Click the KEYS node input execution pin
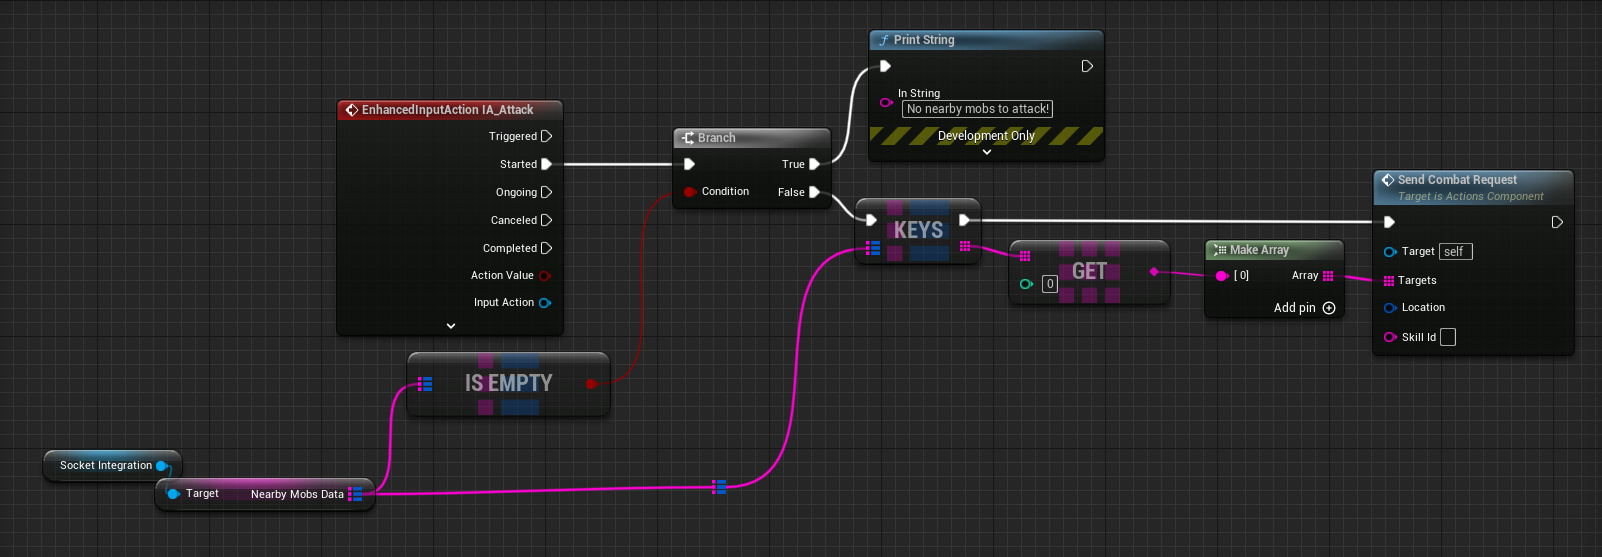Viewport: 1602px width, 557px height. coord(871,220)
